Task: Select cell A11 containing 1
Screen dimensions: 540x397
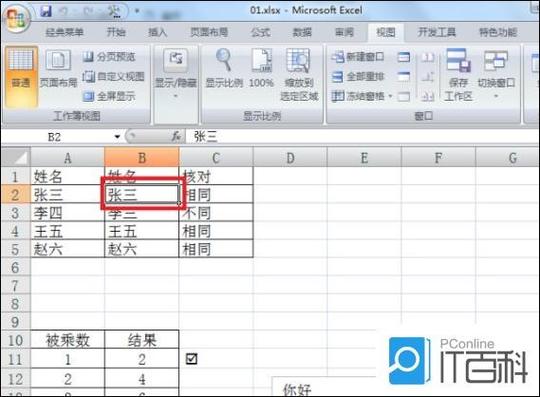Action: [68, 359]
